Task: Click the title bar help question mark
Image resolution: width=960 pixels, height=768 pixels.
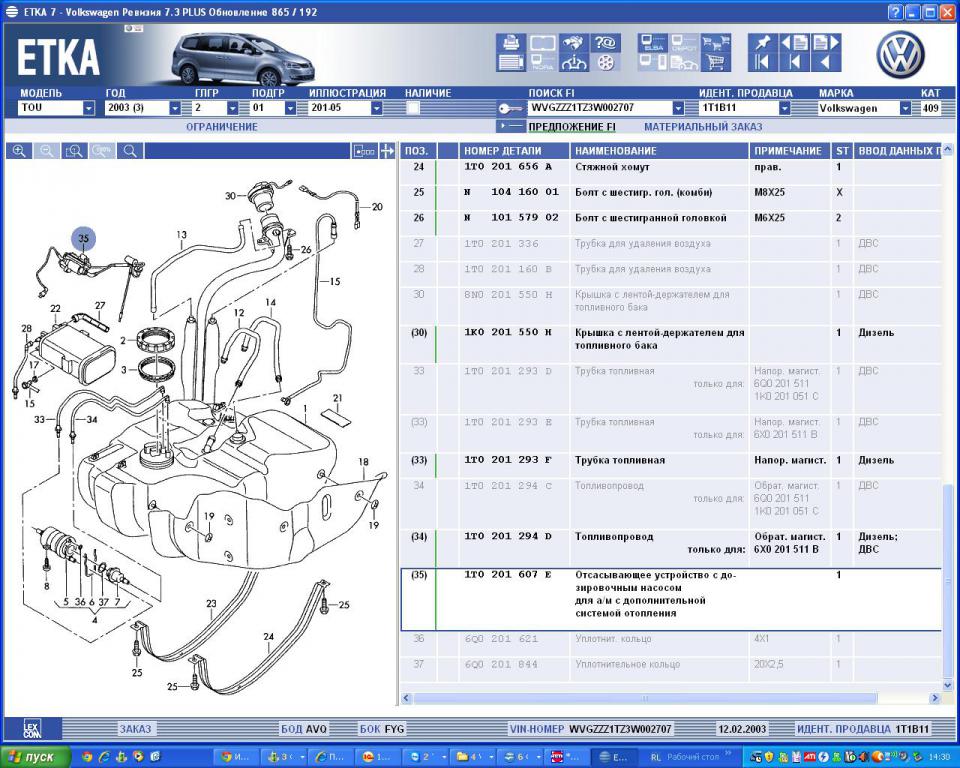Action: pyautogui.click(x=895, y=12)
